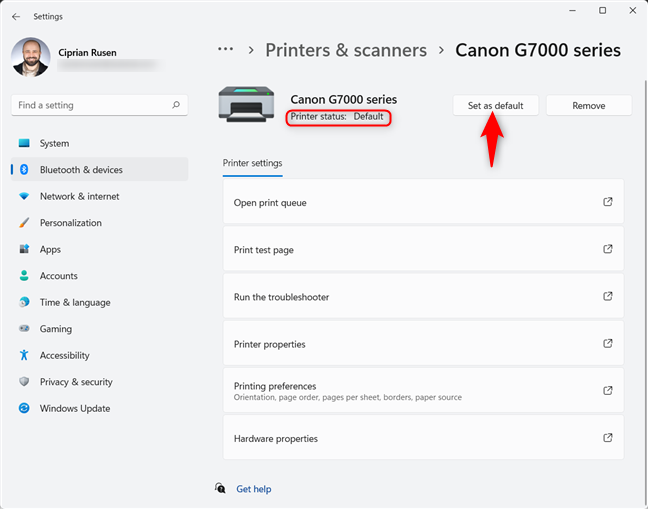This screenshot has width=648, height=509.
Task: Click the Get help headset icon
Action: pyautogui.click(x=220, y=488)
